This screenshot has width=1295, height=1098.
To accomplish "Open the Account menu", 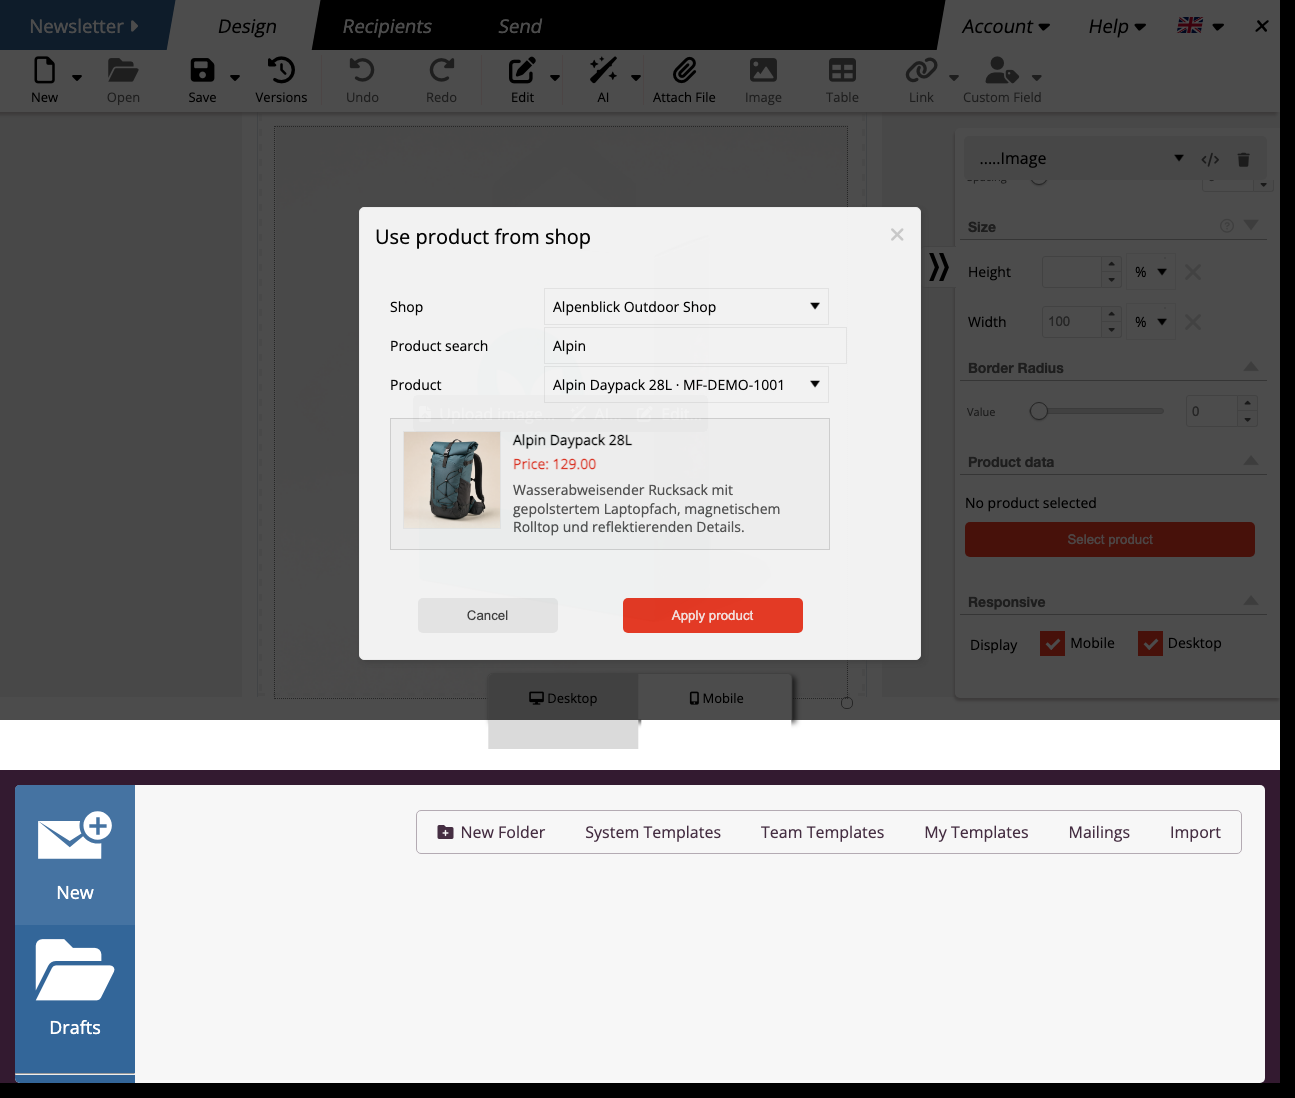I will coord(1006,26).
